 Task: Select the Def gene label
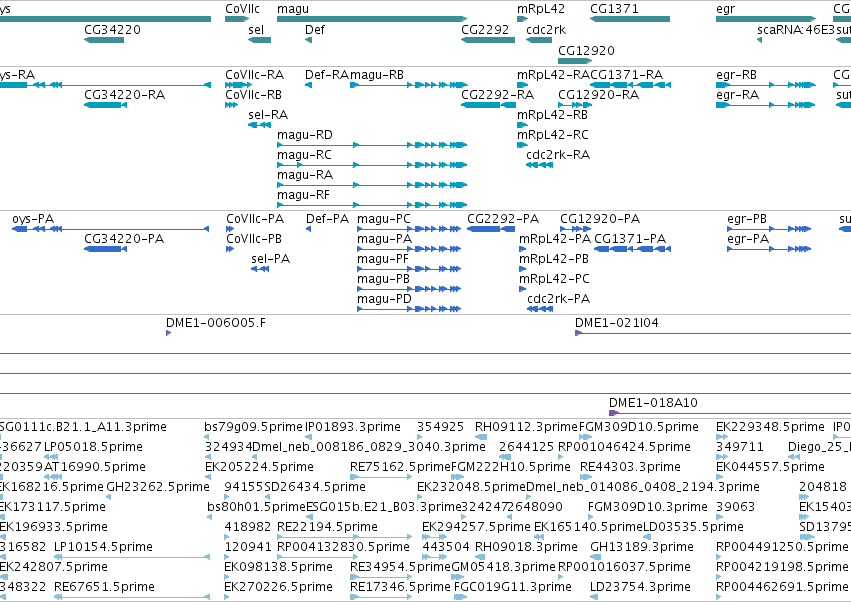(315, 30)
